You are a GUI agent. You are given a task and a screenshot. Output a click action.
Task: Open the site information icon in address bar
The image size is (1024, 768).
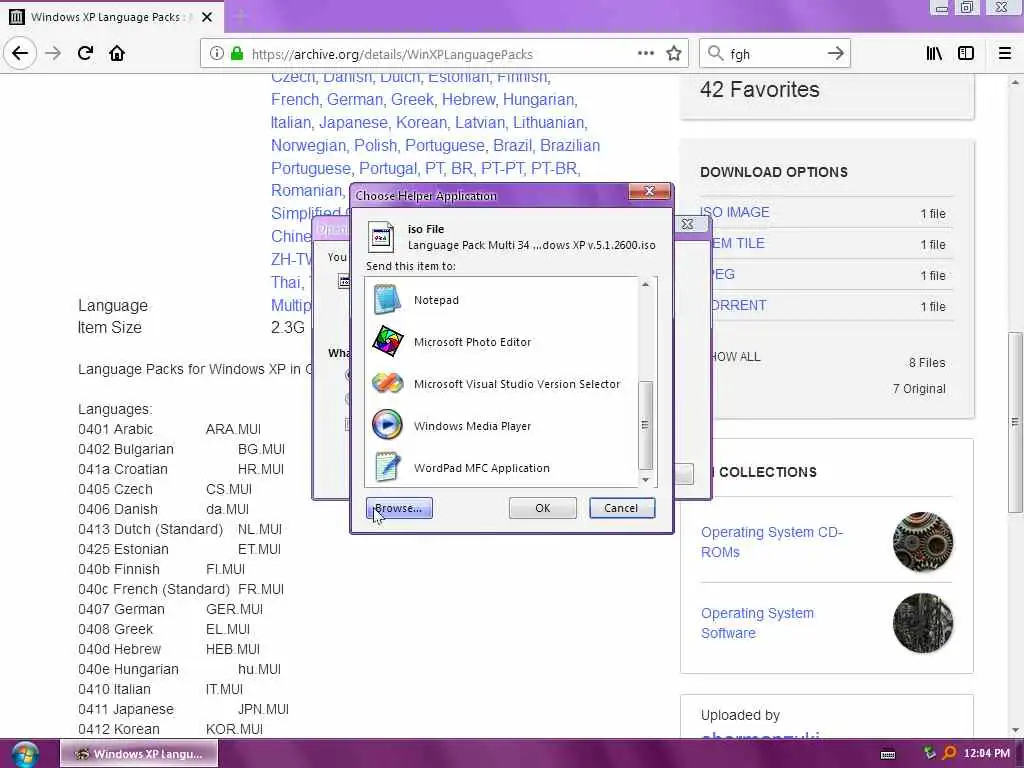216,54
